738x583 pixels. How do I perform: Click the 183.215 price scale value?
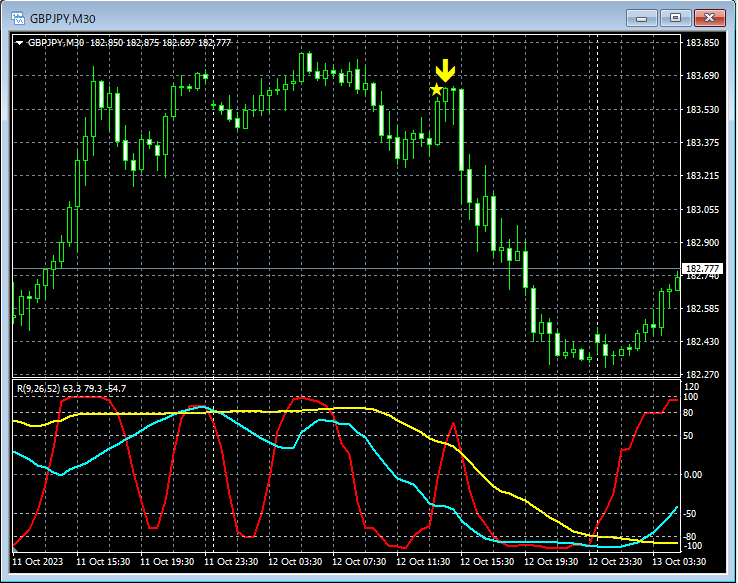point(702,176)
